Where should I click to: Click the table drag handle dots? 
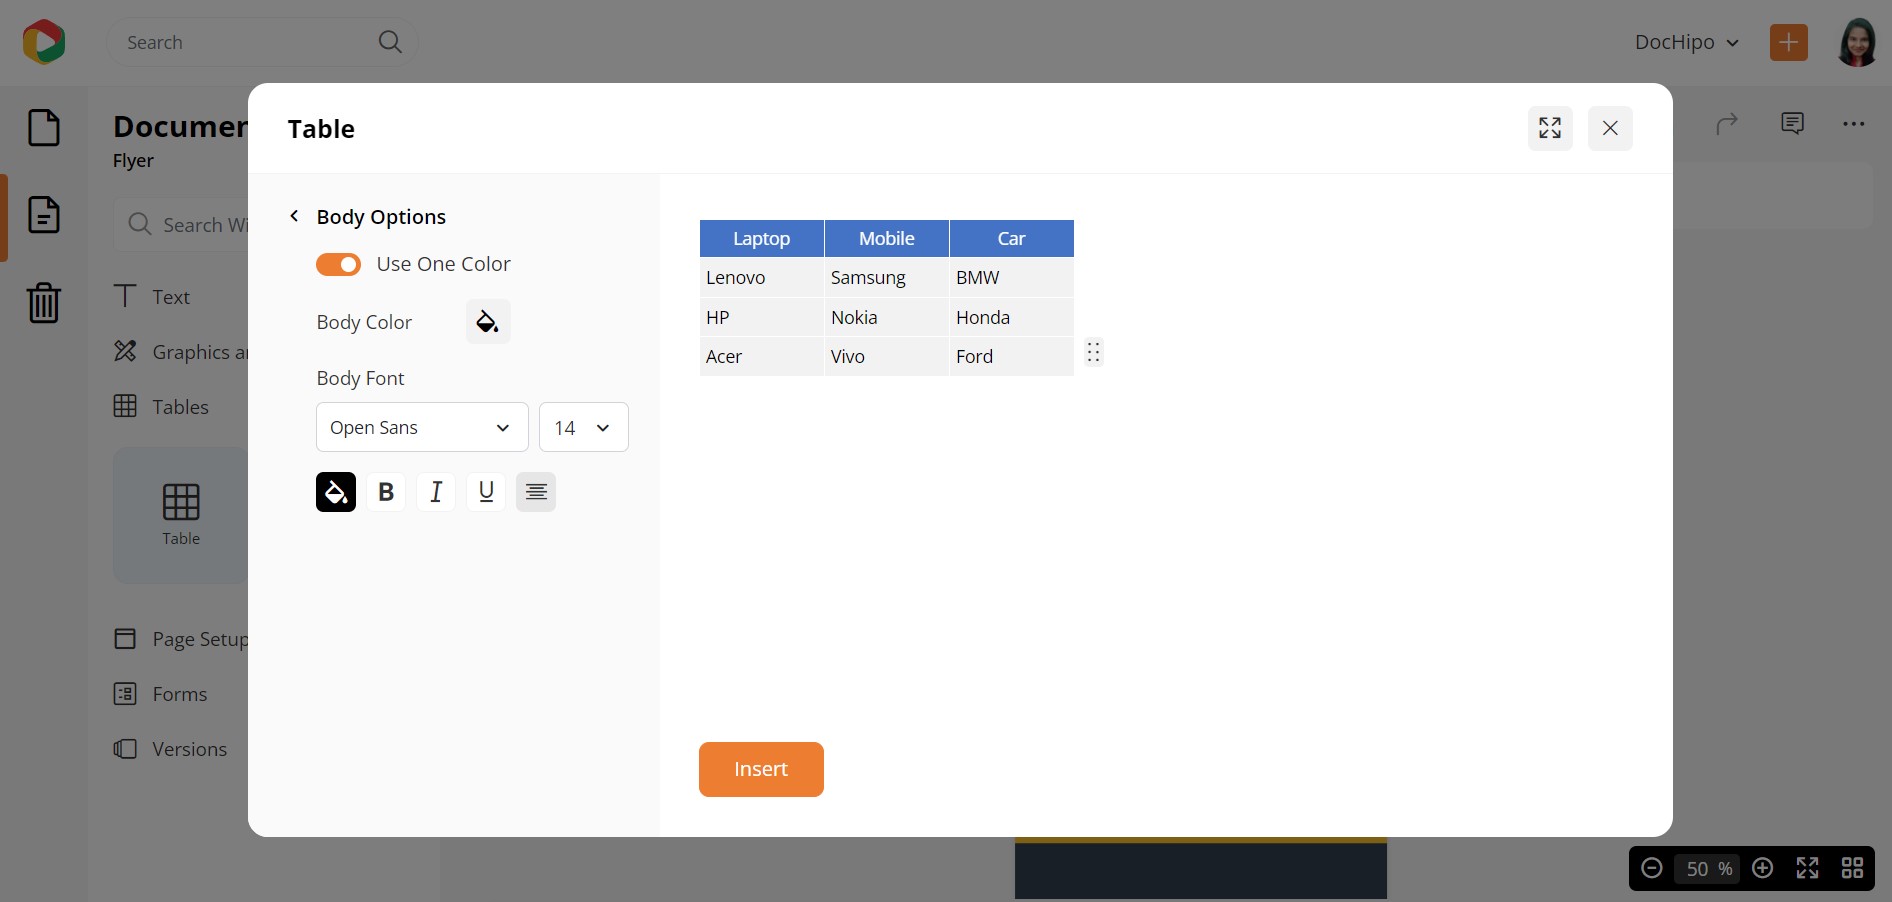click(x=1093, y=353)
